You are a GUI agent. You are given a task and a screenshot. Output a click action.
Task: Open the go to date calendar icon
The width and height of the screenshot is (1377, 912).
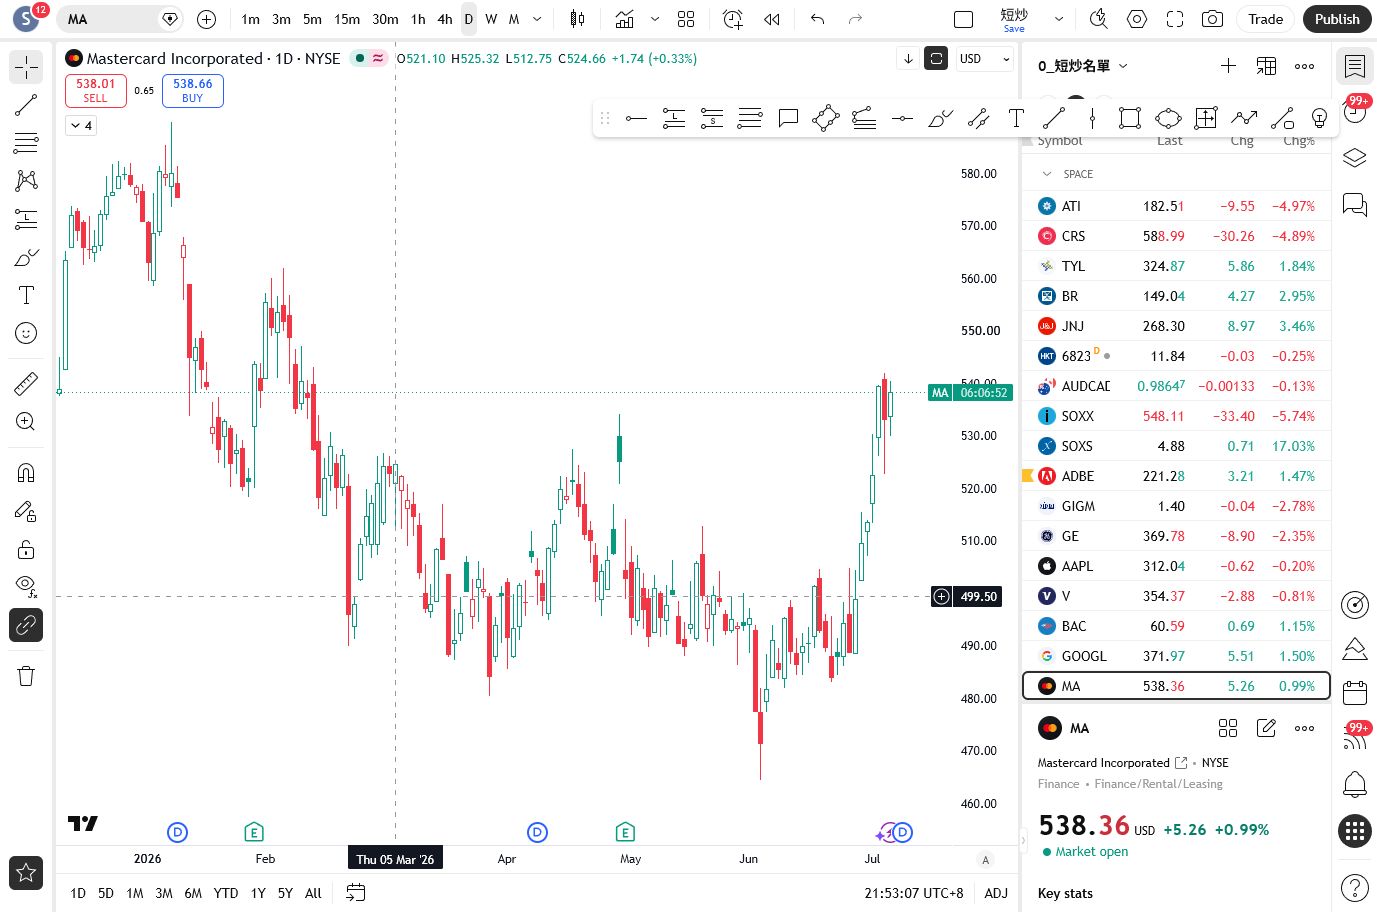[x=355, y=893]
